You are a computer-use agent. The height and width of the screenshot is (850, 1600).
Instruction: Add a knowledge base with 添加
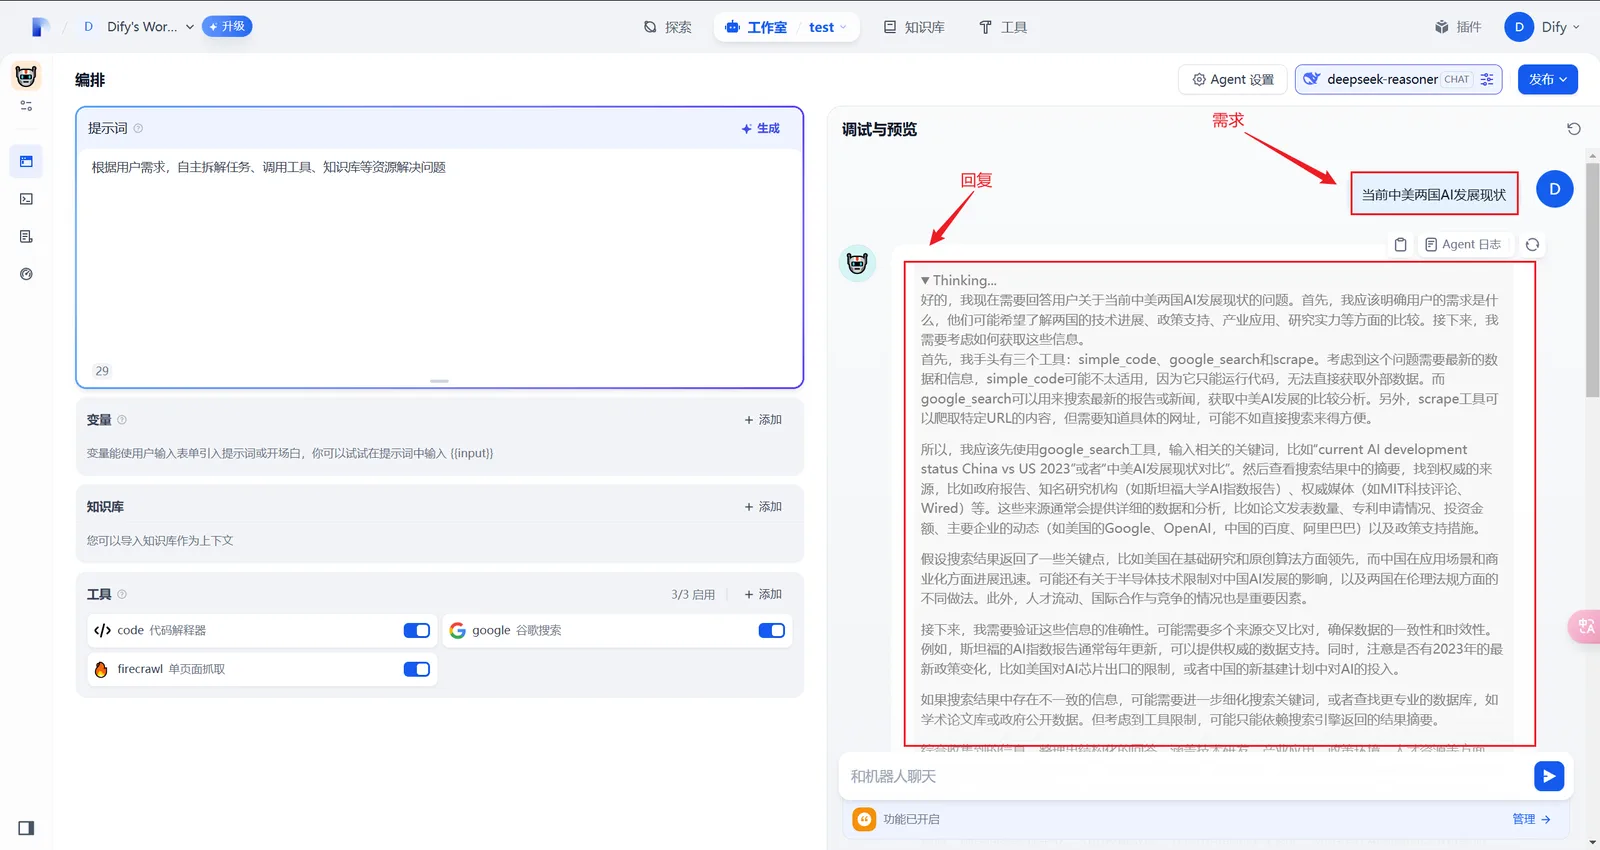(763, 507)
